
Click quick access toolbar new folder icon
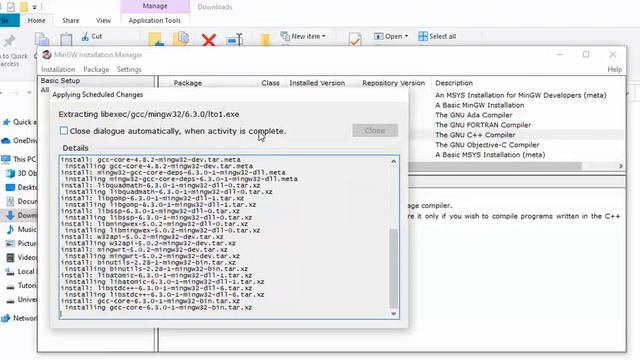point(24,7)
